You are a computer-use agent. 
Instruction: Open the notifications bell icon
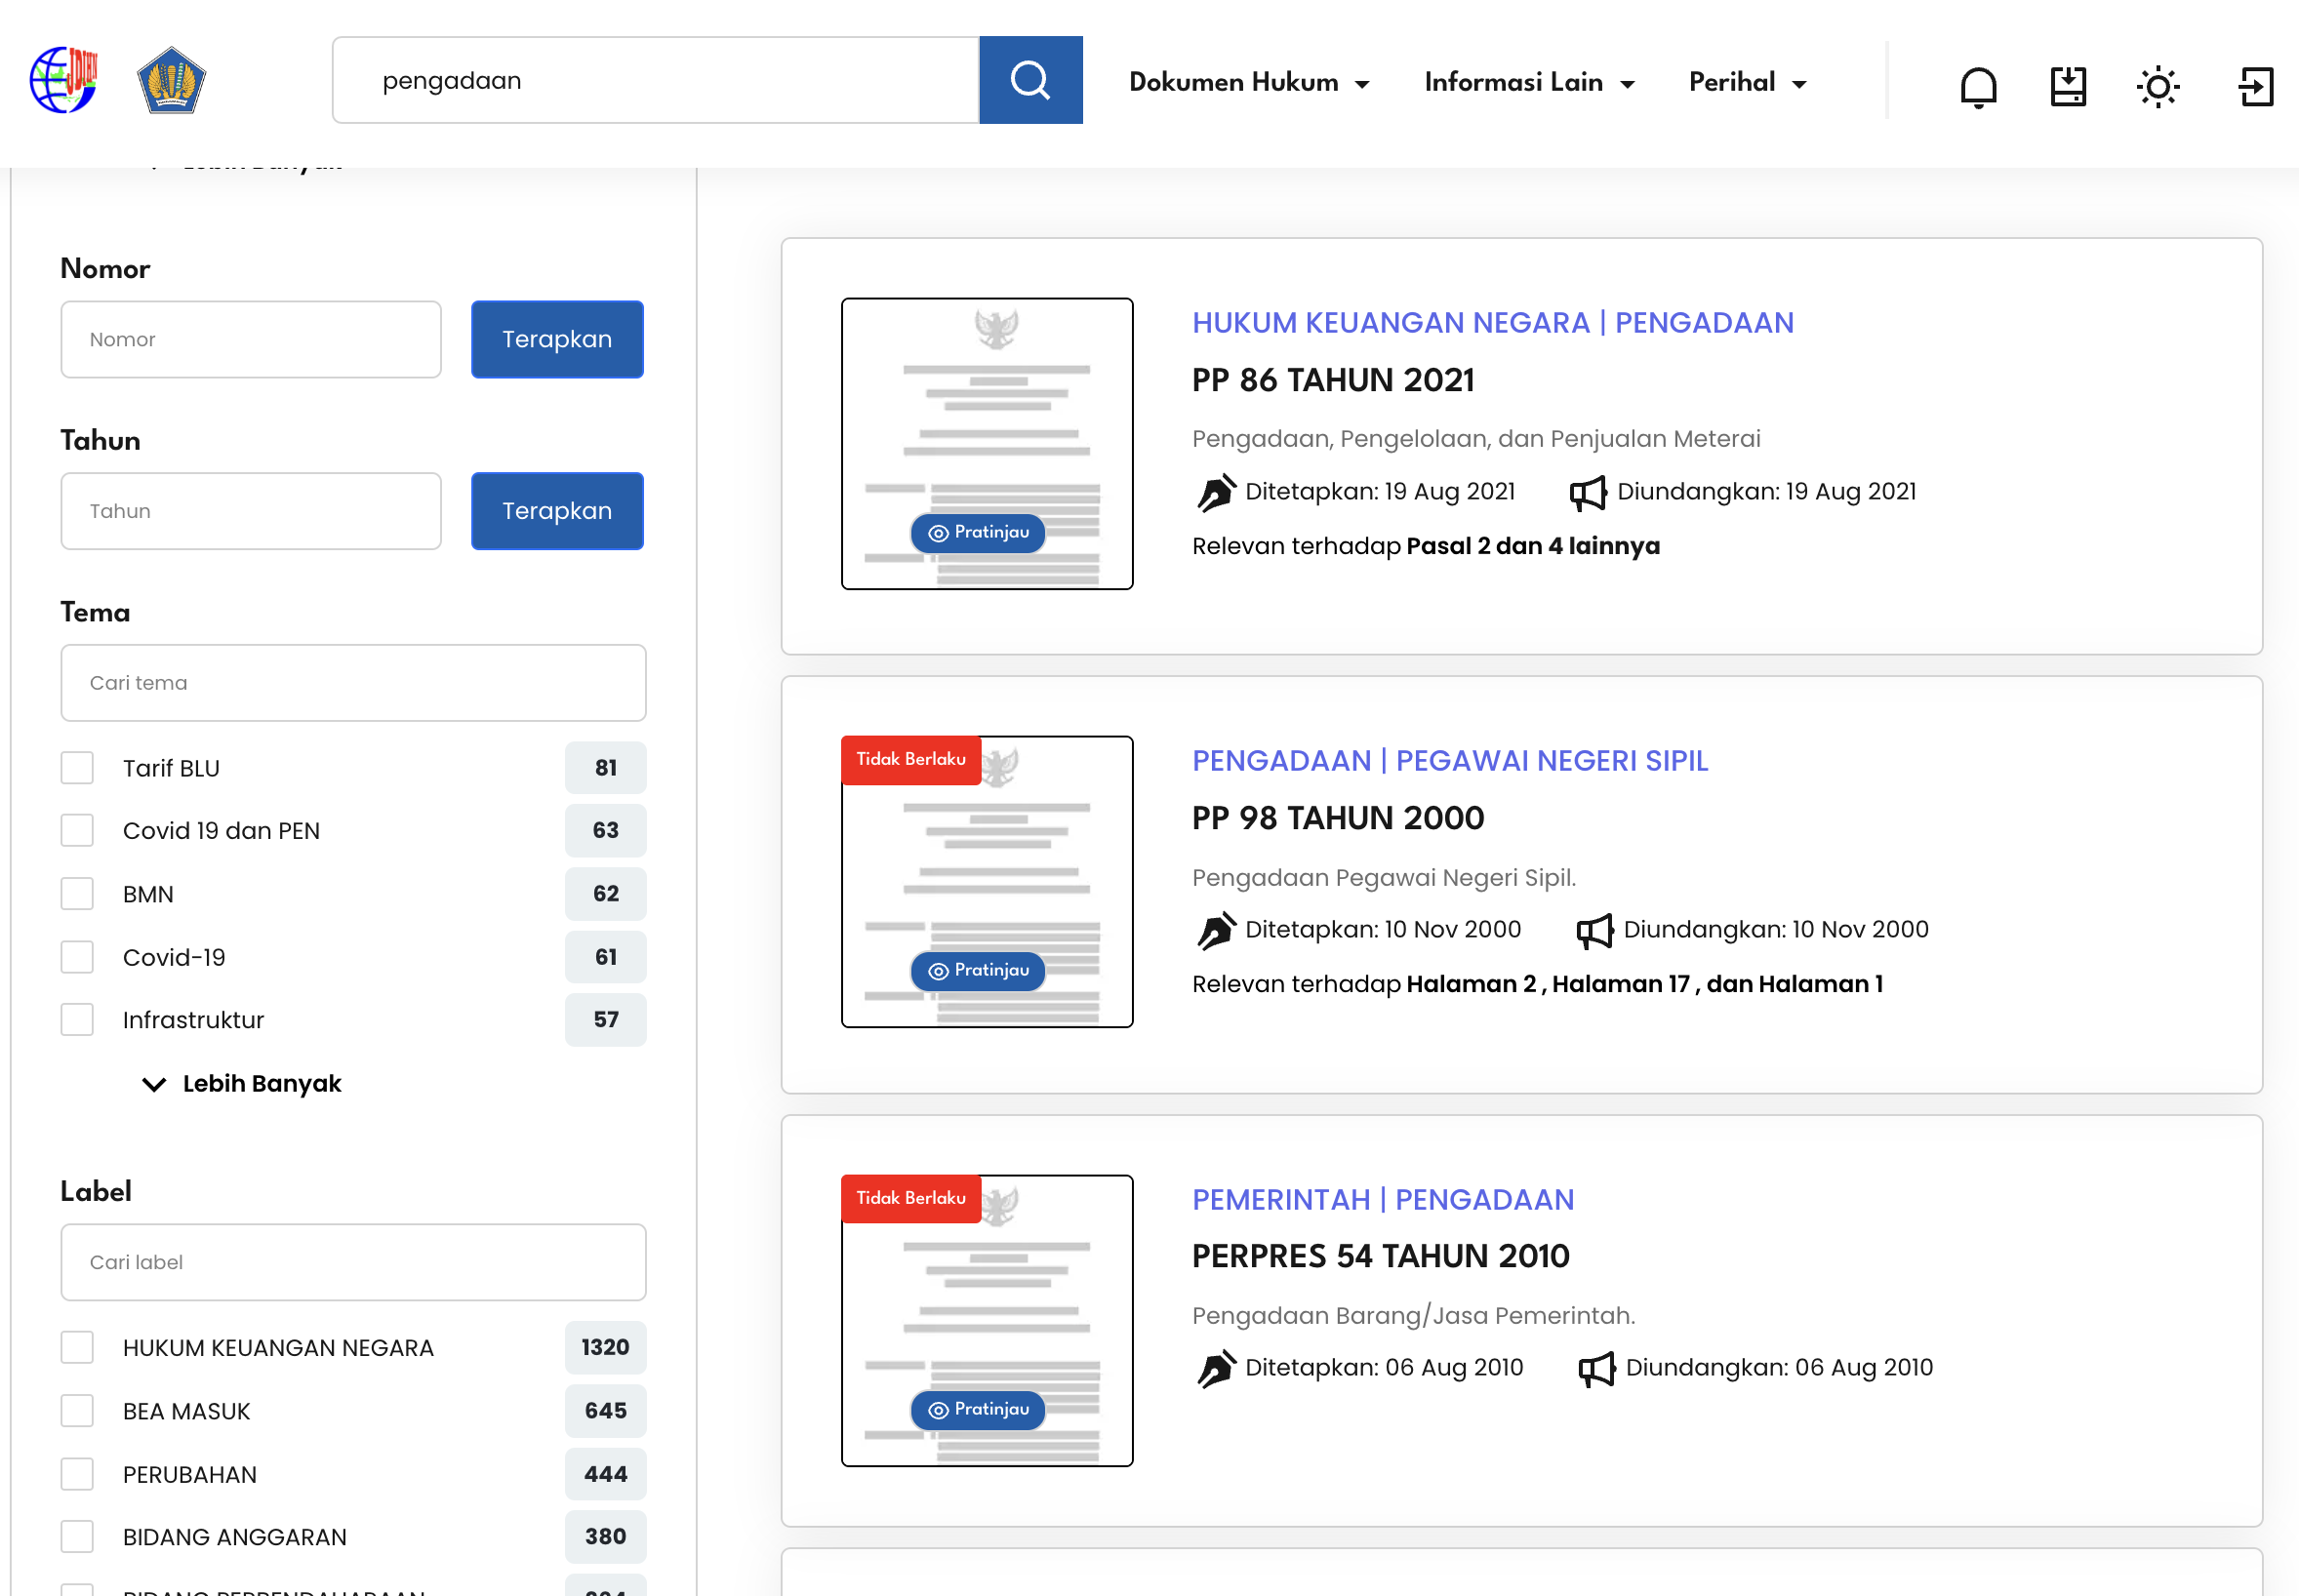point(1977,86)
